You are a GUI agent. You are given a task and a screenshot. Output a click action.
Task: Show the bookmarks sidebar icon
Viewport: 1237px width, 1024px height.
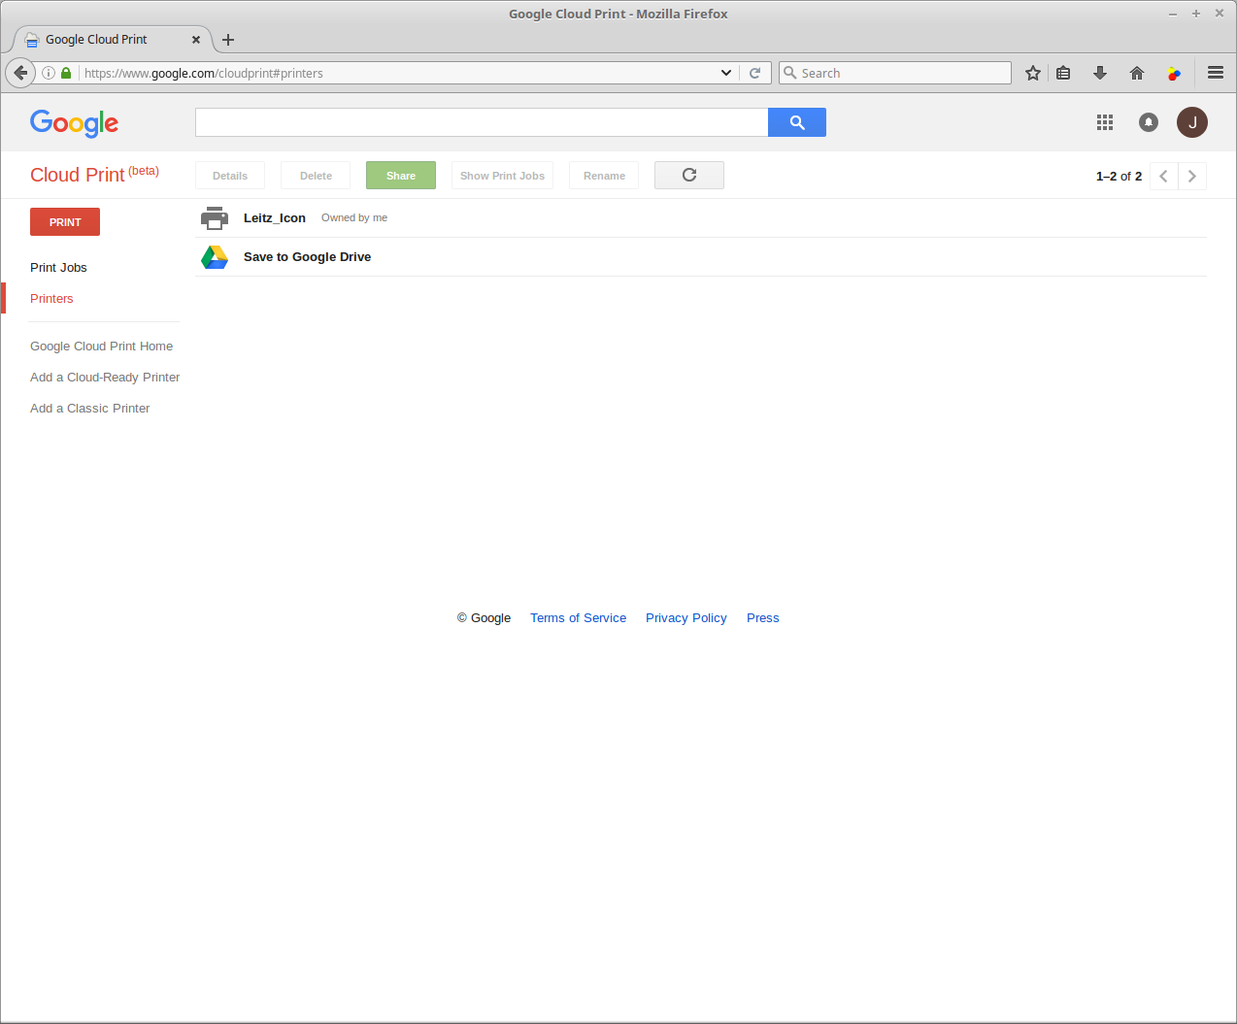point(1063,72)
